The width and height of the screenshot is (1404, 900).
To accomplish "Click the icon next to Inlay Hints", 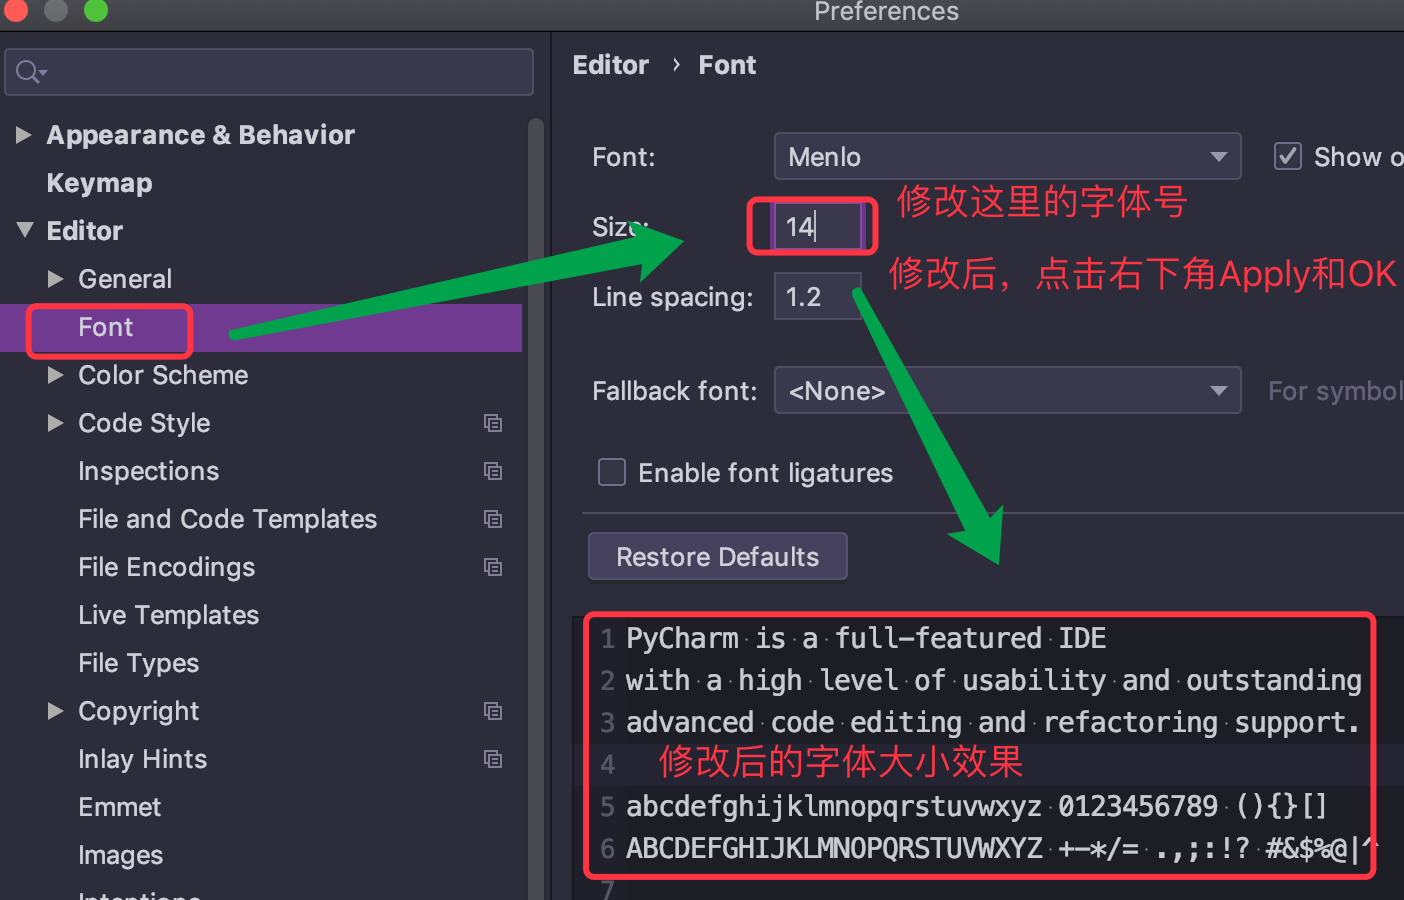I will (493, 759).
